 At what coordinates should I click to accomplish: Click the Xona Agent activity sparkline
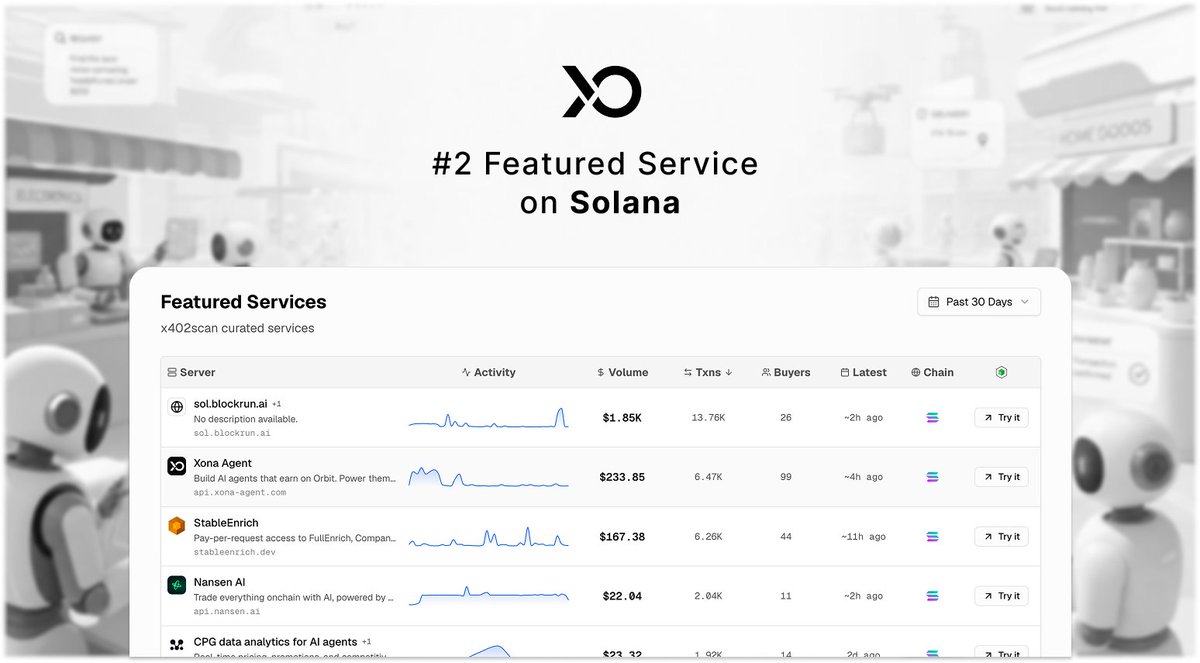488,477
